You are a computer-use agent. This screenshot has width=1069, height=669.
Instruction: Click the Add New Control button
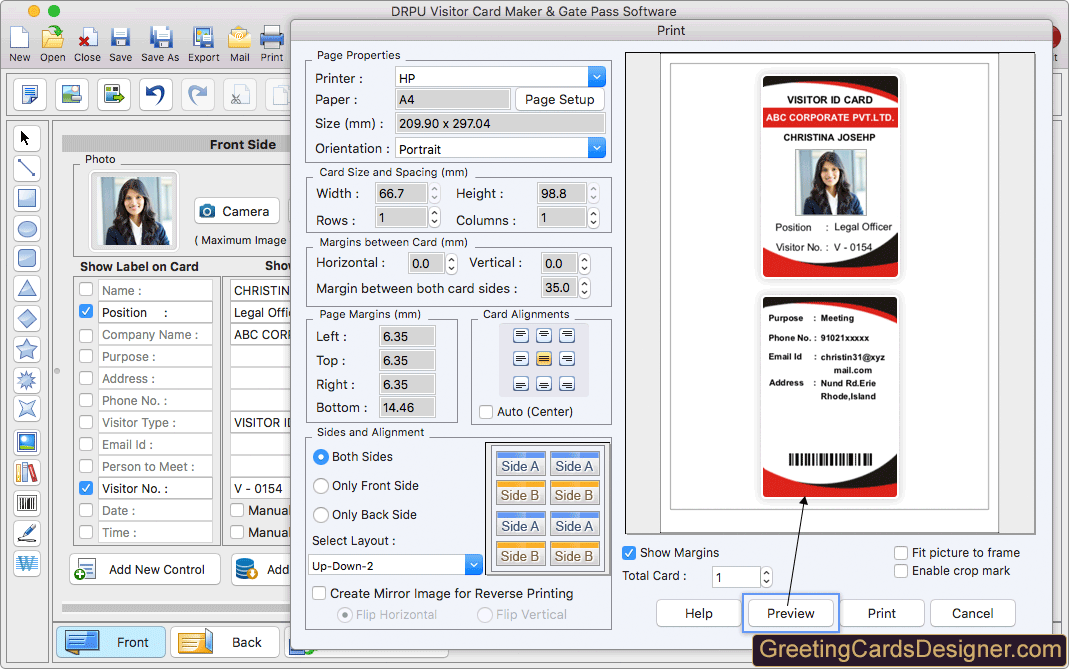click(x=145, y=569)
